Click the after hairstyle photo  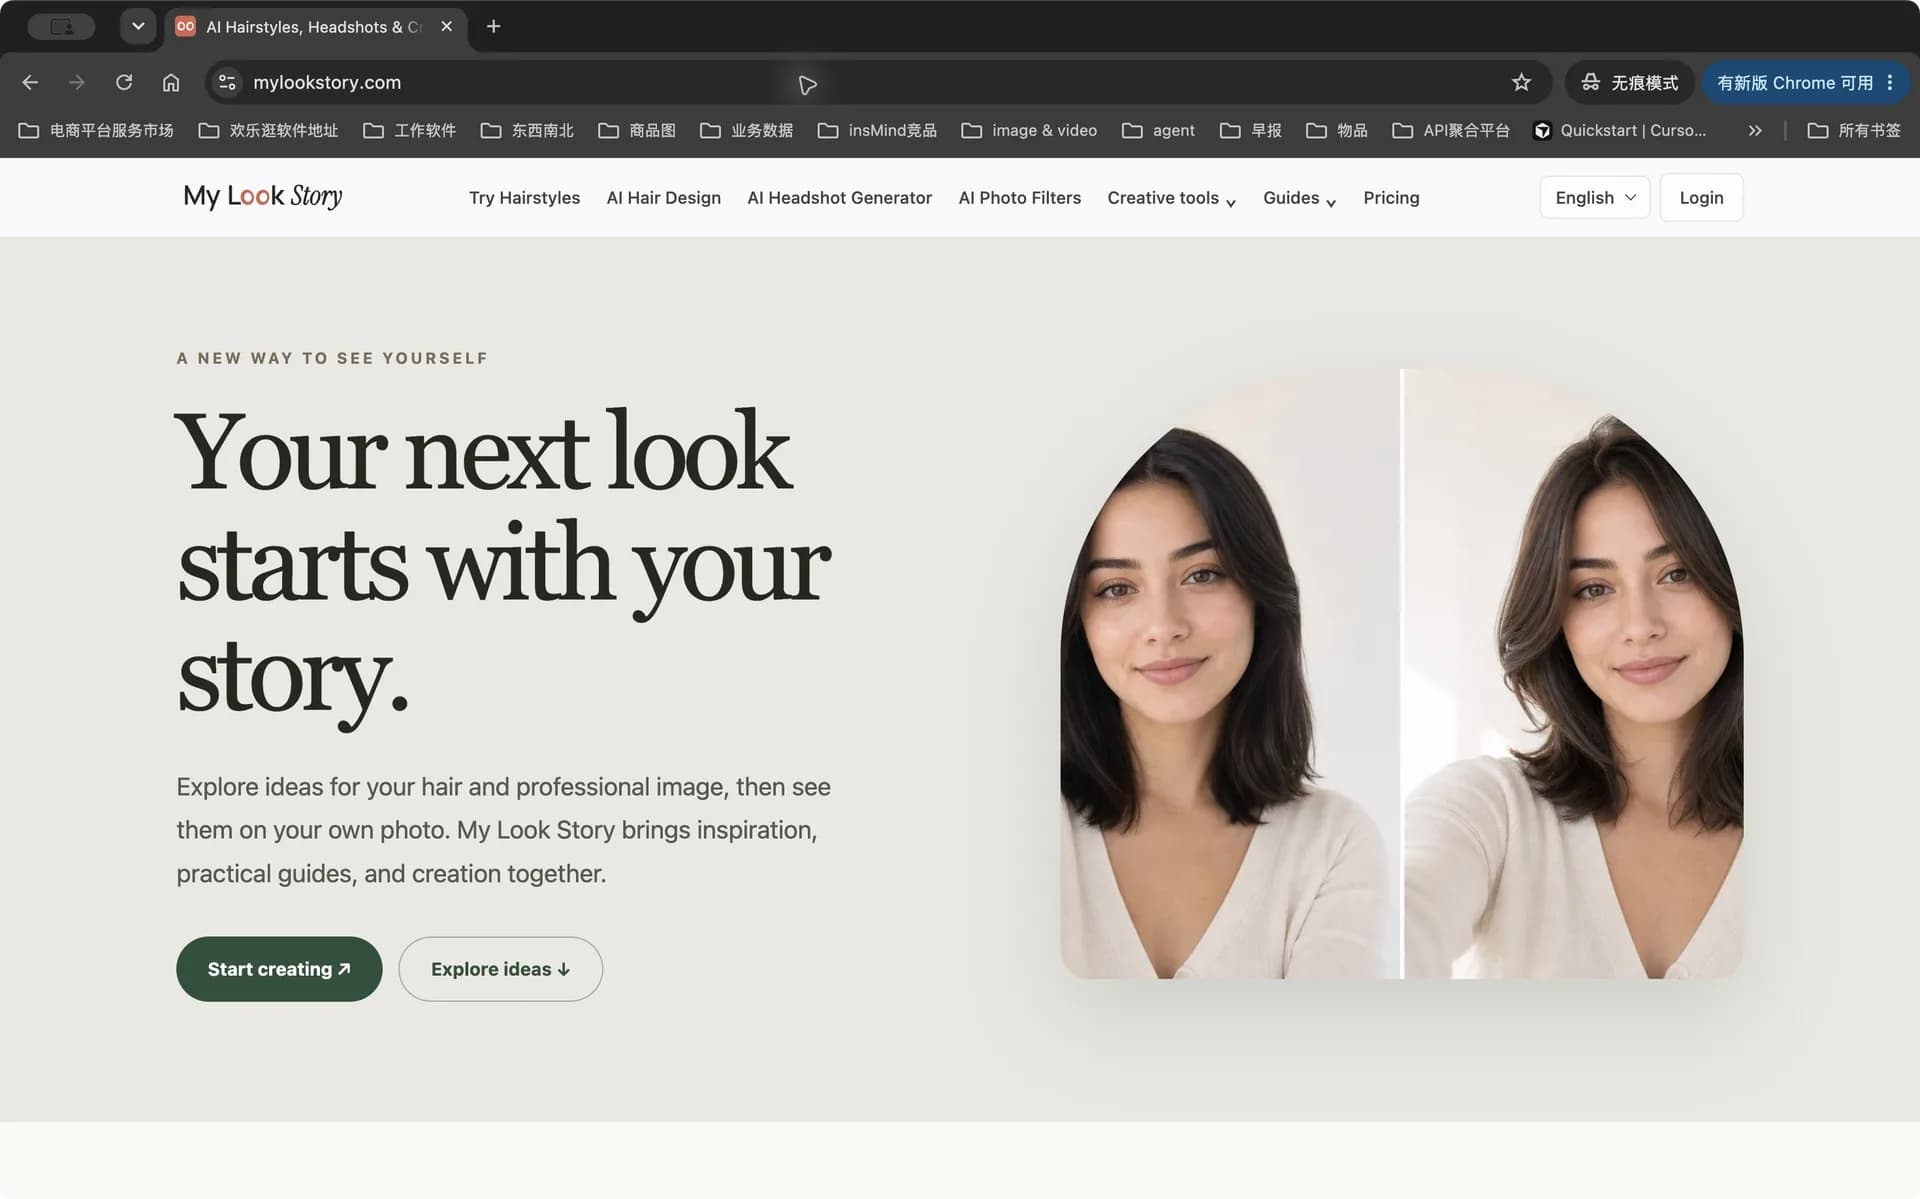[1574, 673]
